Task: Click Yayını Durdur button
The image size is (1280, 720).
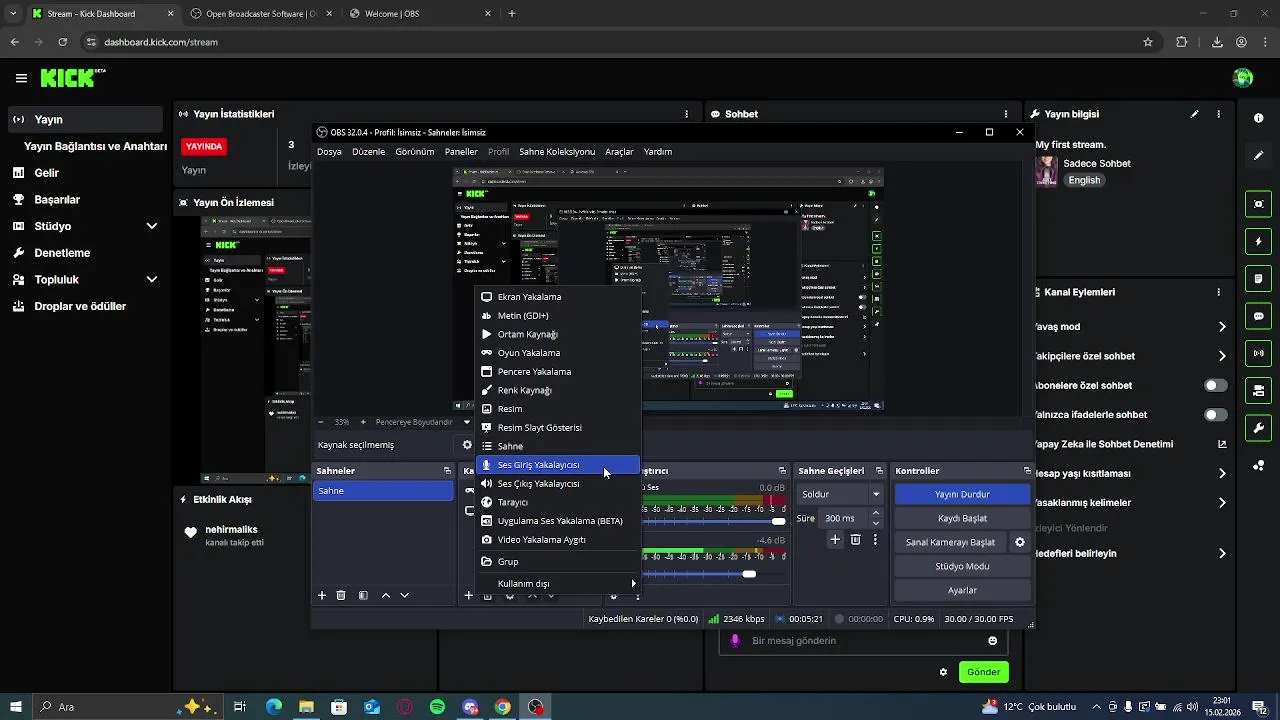Action: coord(962,494)
